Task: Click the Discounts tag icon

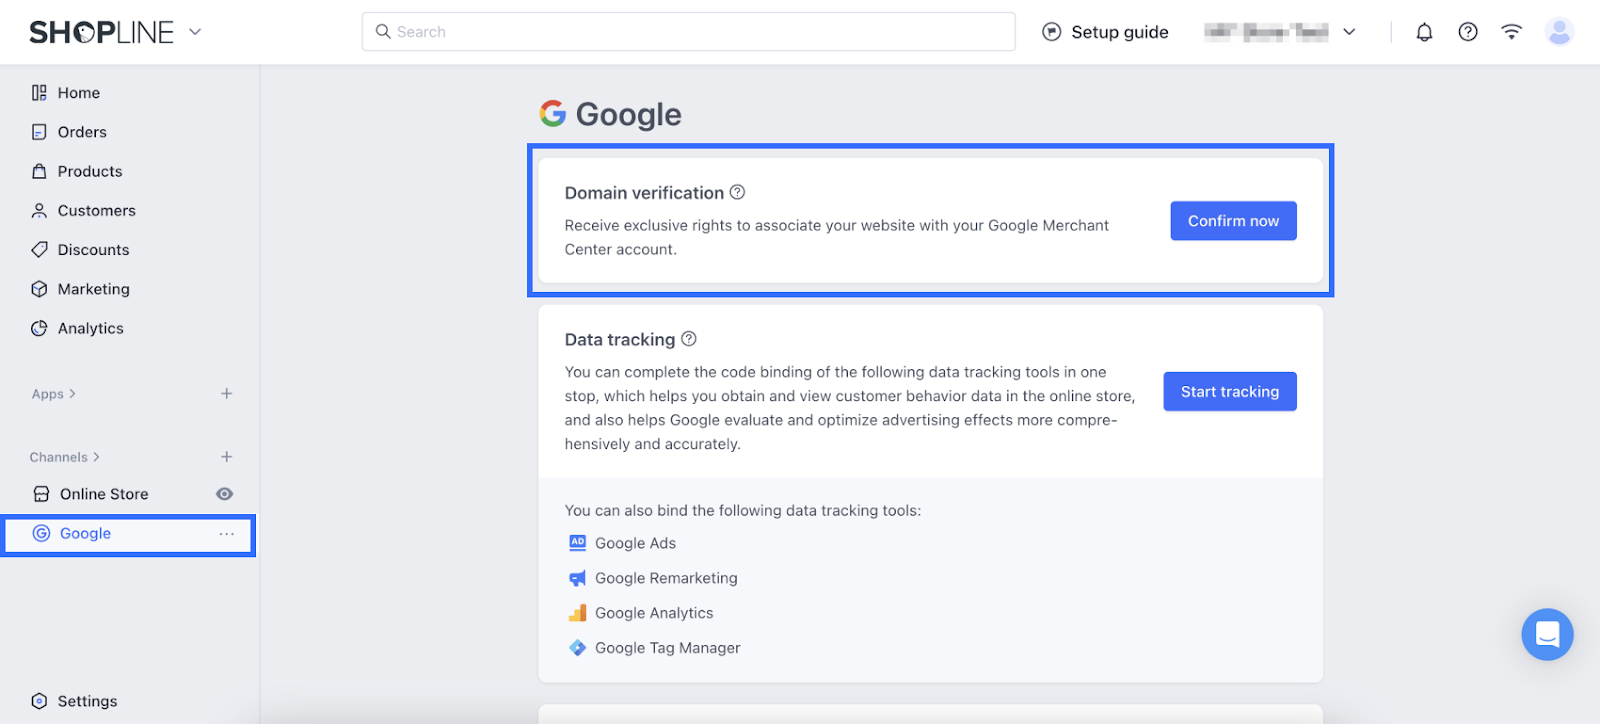Action: (x=39, y=249)
